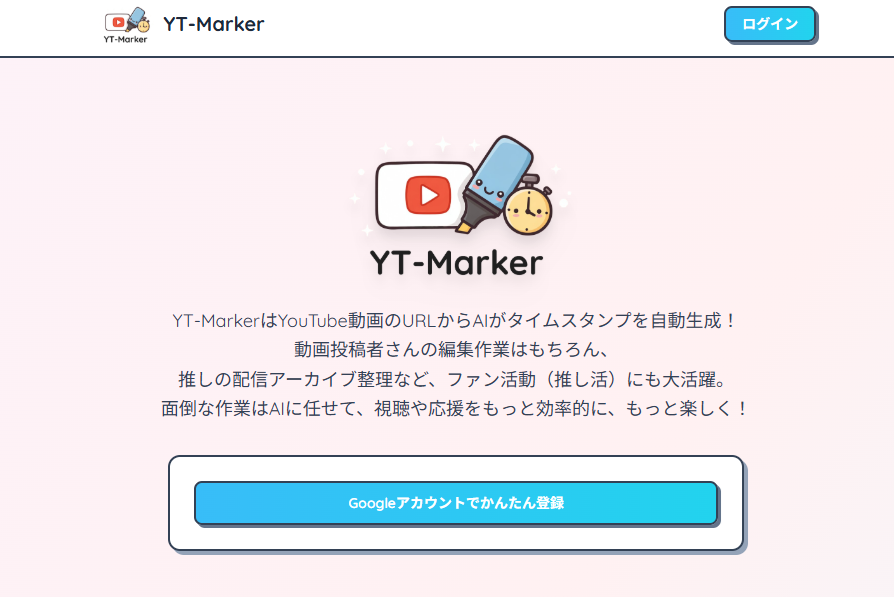The image size is (894, 597).
Task: Click the line about 推しの配信アーカイブ整理
Action: pyautogui.click(x=455, y=379)
